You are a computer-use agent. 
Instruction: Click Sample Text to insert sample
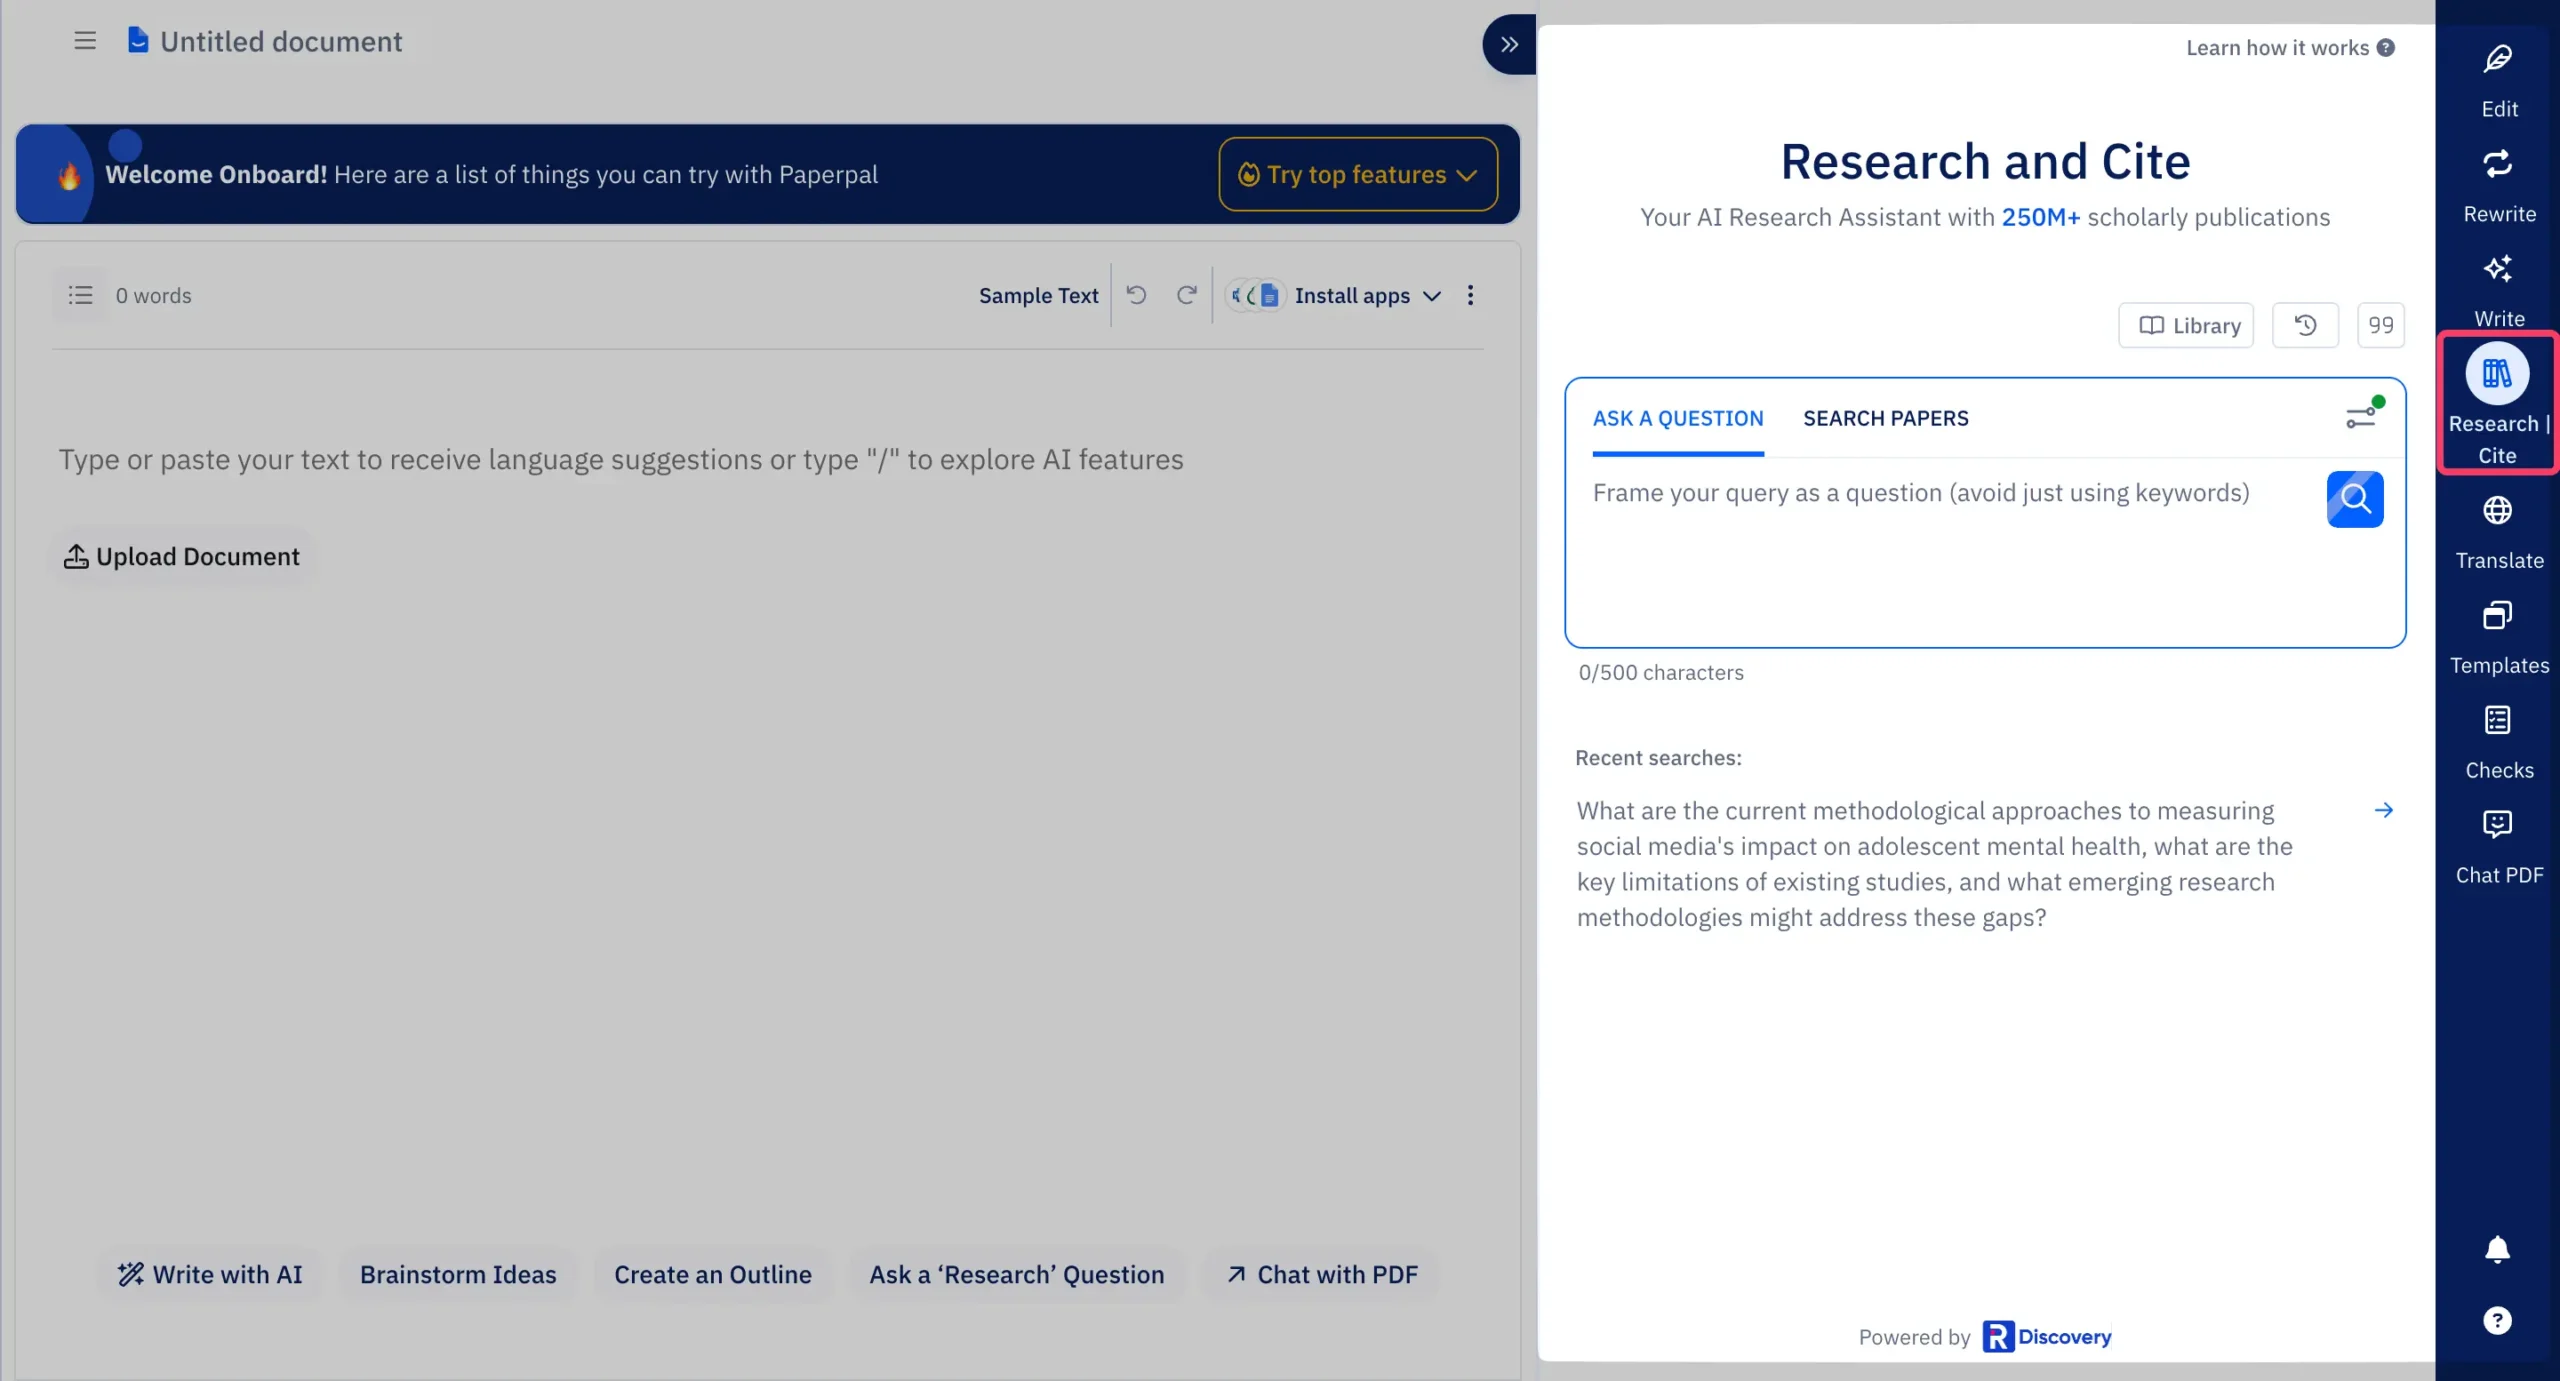(x=1038, y=295)
